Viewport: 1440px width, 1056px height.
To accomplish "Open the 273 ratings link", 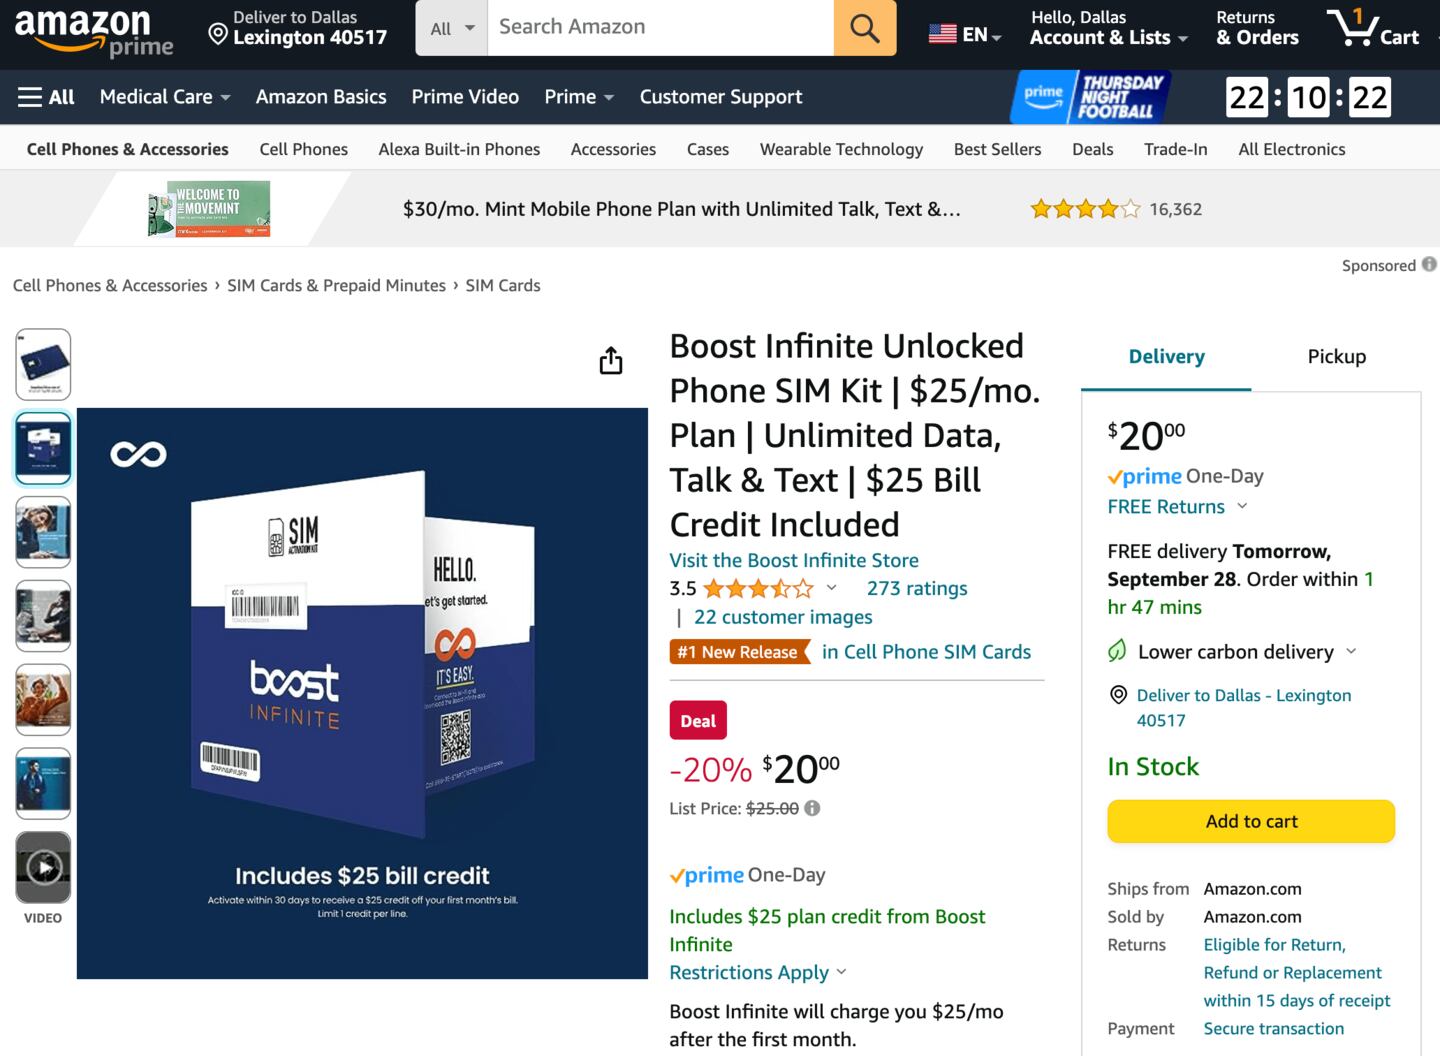I will click(x=916, y=588).
